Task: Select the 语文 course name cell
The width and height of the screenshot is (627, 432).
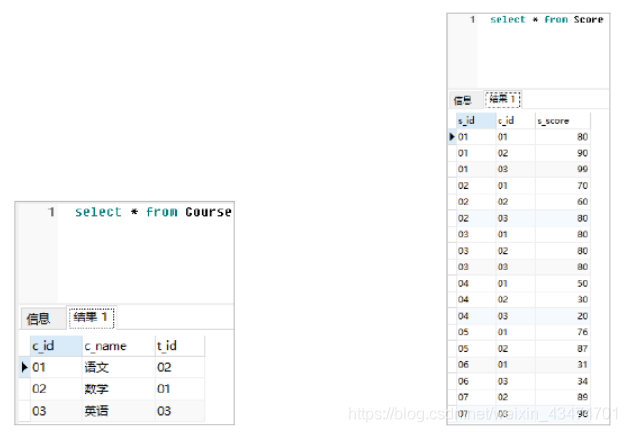Action: (x=119, y=367)
